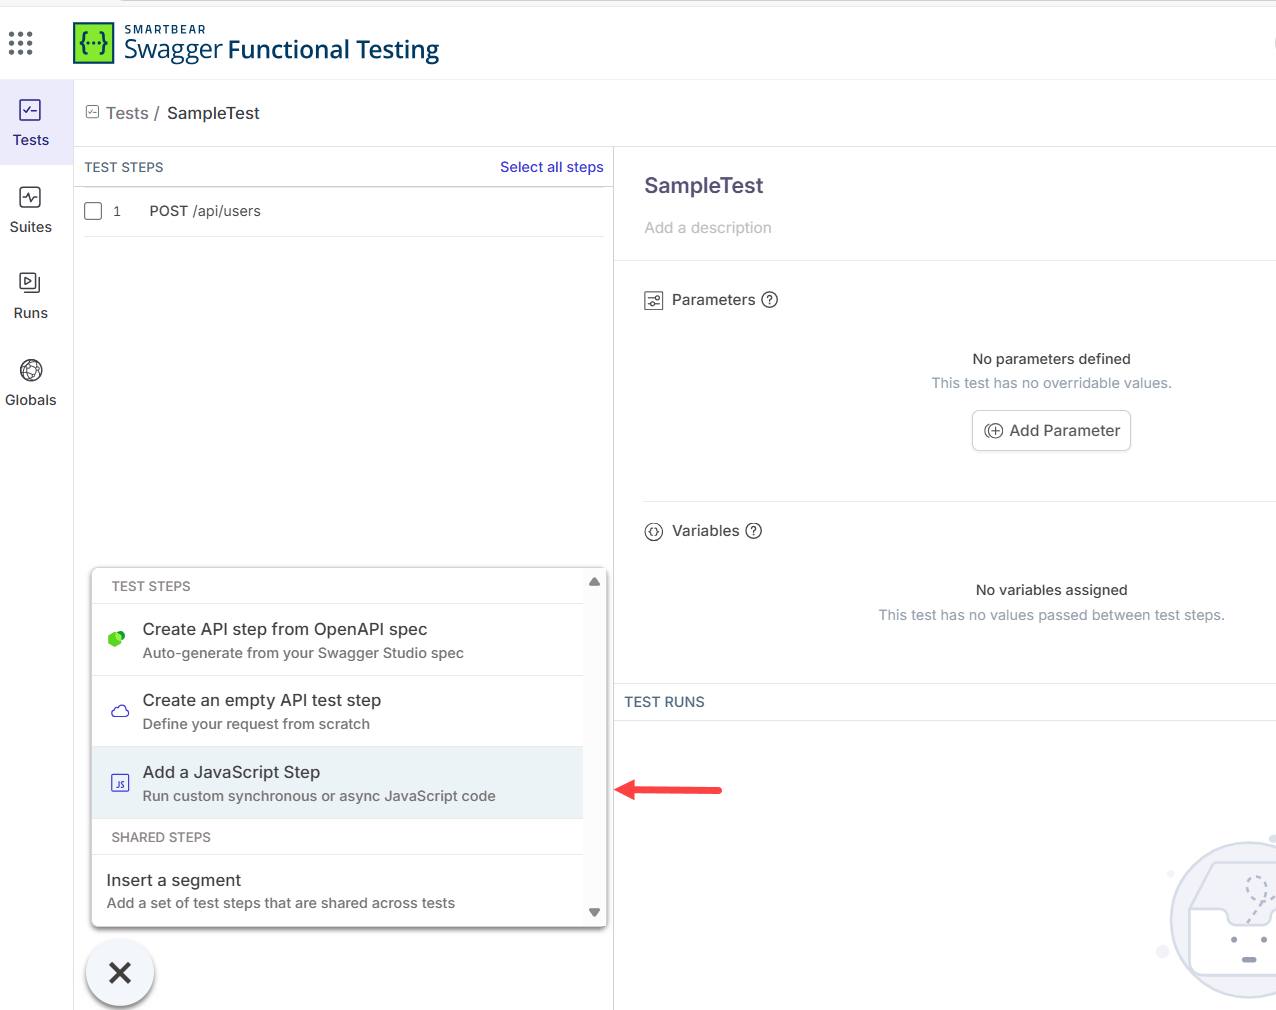Image resolution: width=1276 pixels, height=1010 pixels.
Task: Click the app launcher grid icon
Action: pyautogui.click(x=20, y=43)
